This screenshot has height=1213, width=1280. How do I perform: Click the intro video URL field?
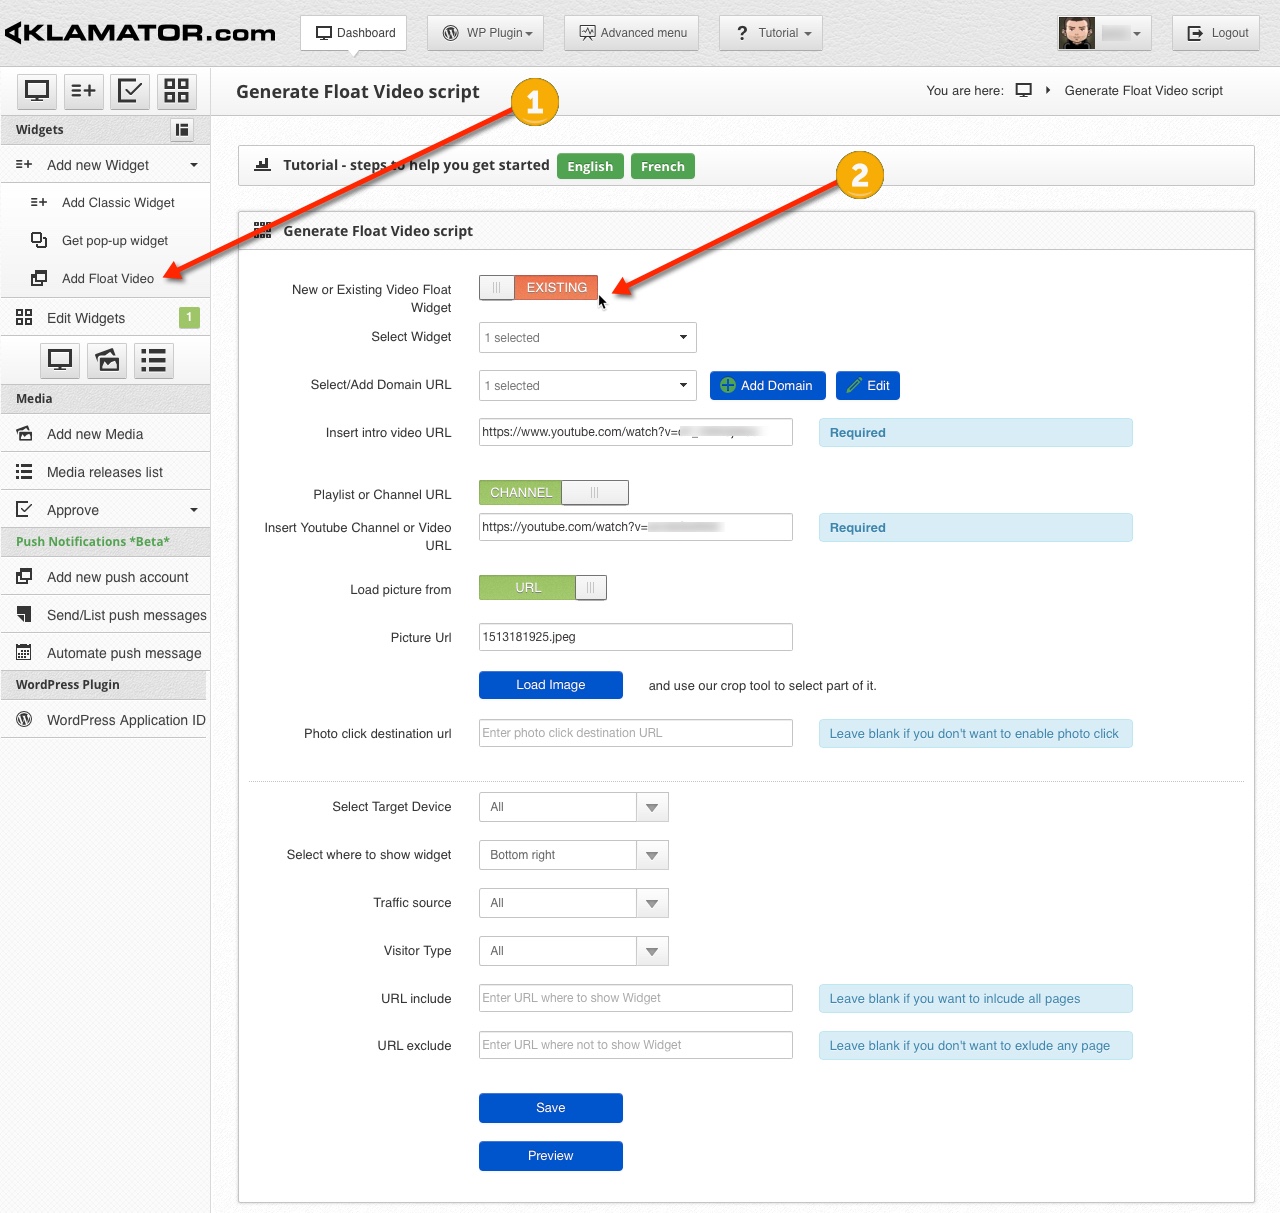click(636, 432)
